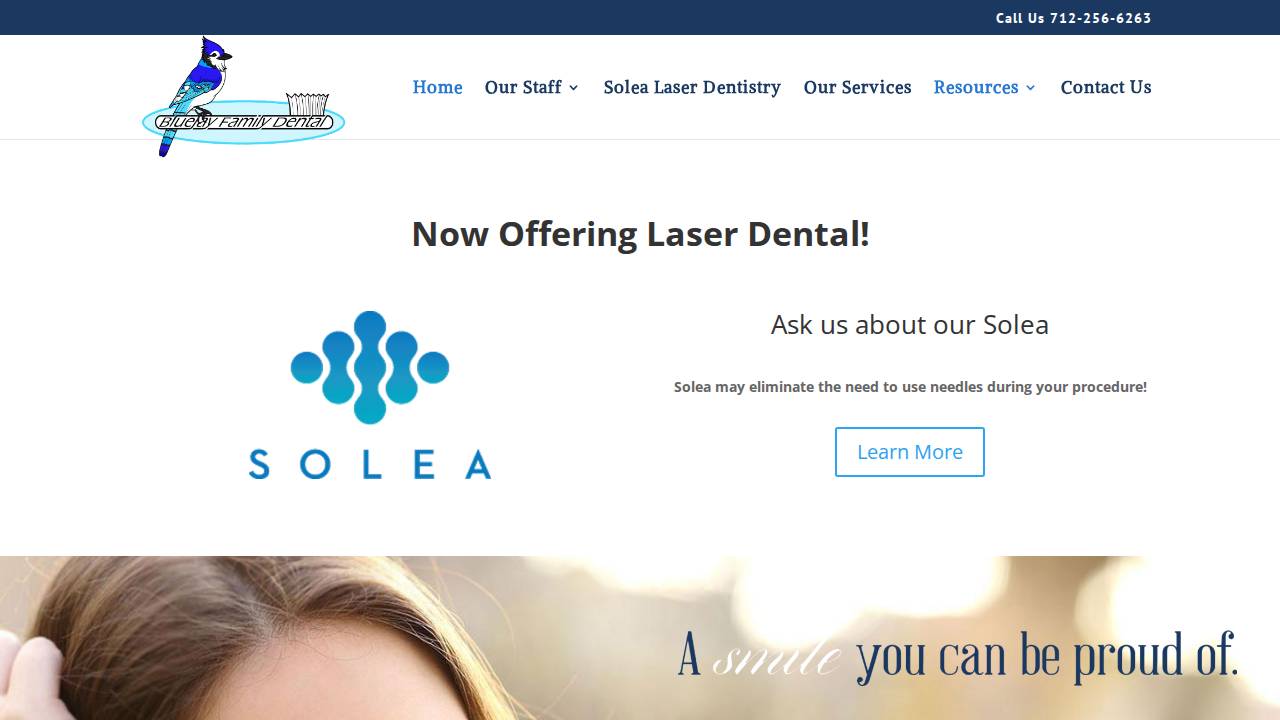Open the Contact Us page

point(1106,87)
